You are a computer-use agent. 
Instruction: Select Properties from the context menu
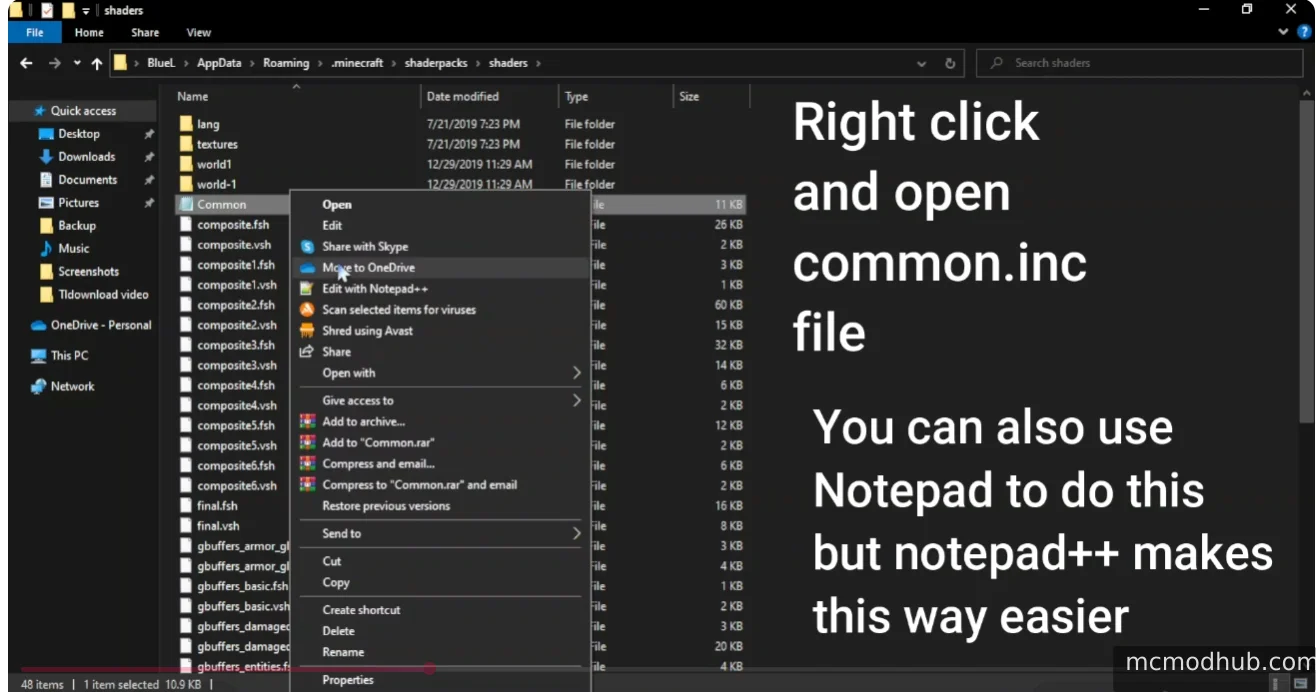pos(348,680)
